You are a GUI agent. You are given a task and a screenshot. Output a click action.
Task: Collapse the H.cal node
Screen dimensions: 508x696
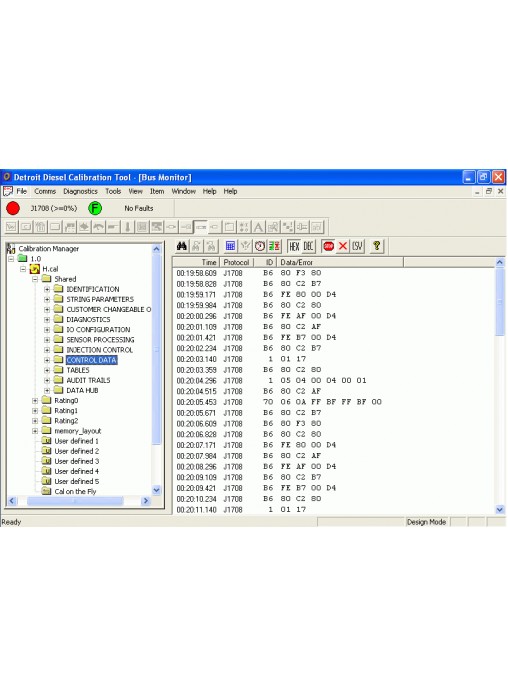tap(23, 269)
